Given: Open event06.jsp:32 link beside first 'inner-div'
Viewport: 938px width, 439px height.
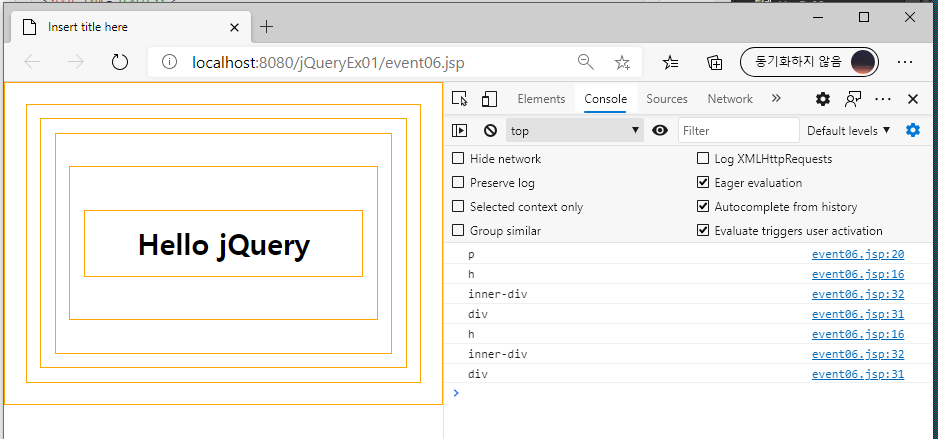Looking at the screenshot, I should tap(858, 294).
